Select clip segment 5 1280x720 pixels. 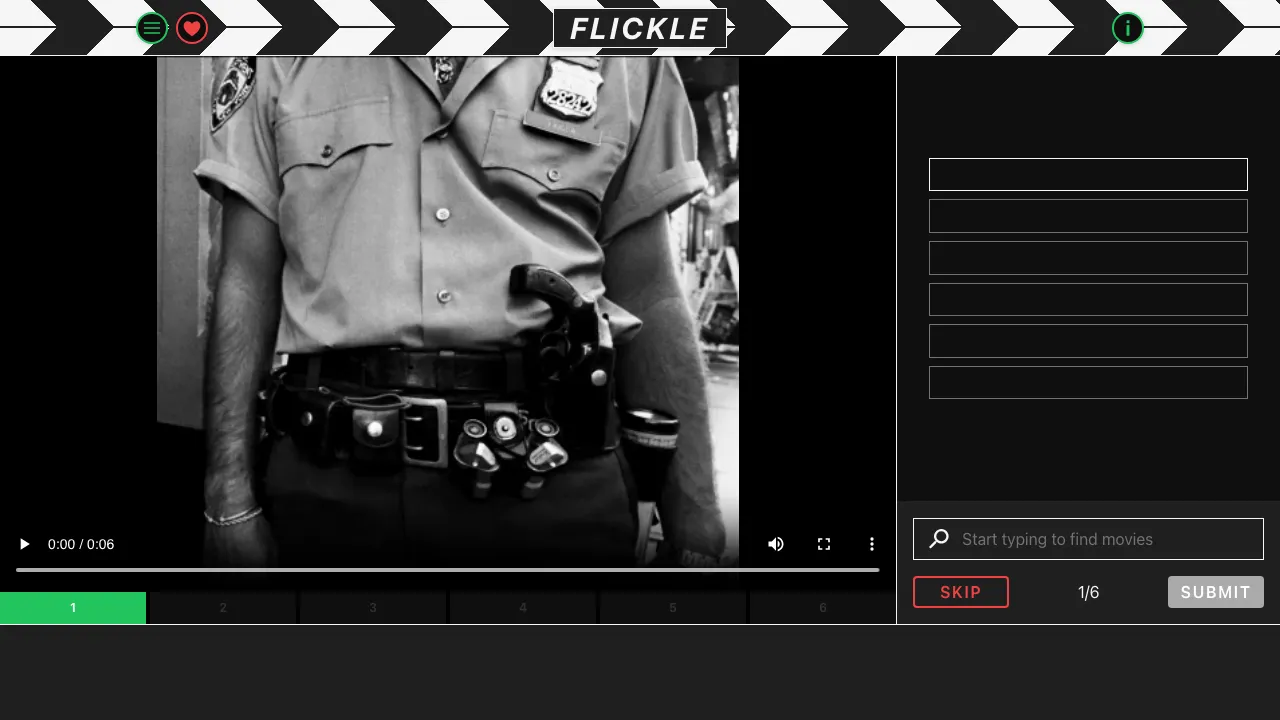click(x=673, y=608)
